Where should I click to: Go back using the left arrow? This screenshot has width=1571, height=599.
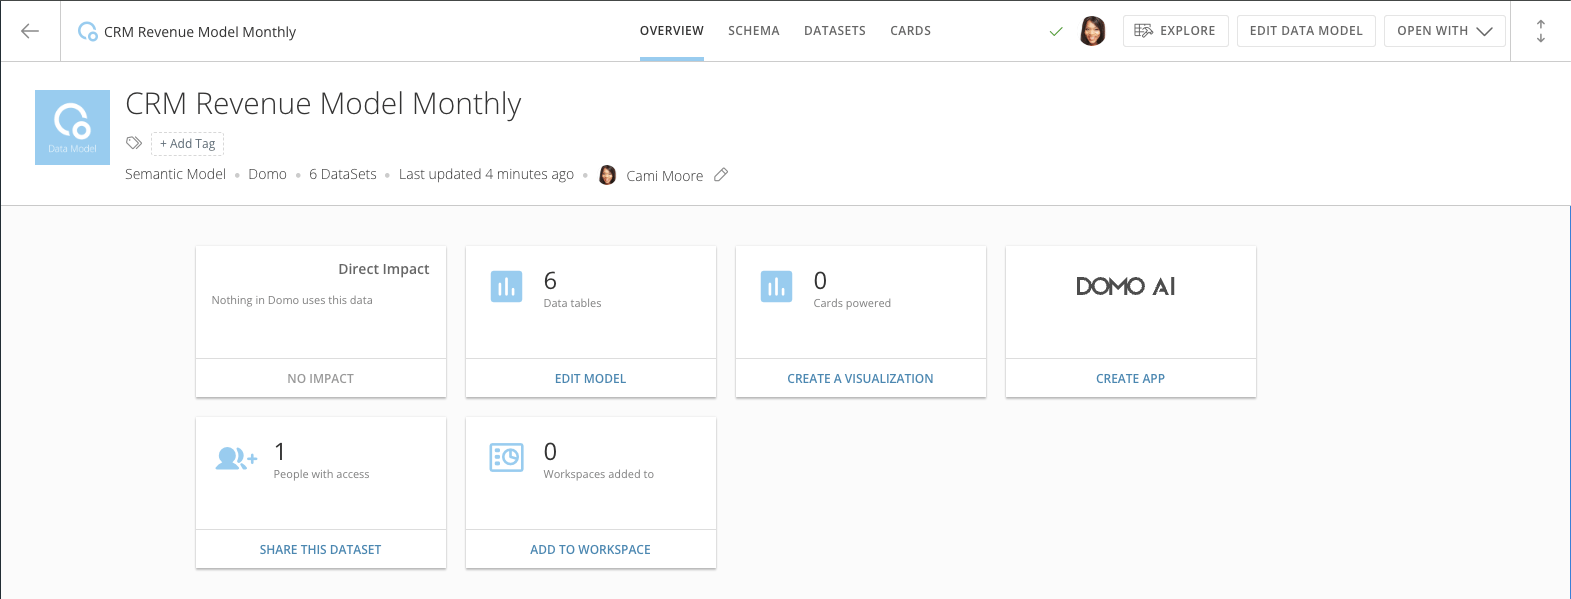pos(30,31)
